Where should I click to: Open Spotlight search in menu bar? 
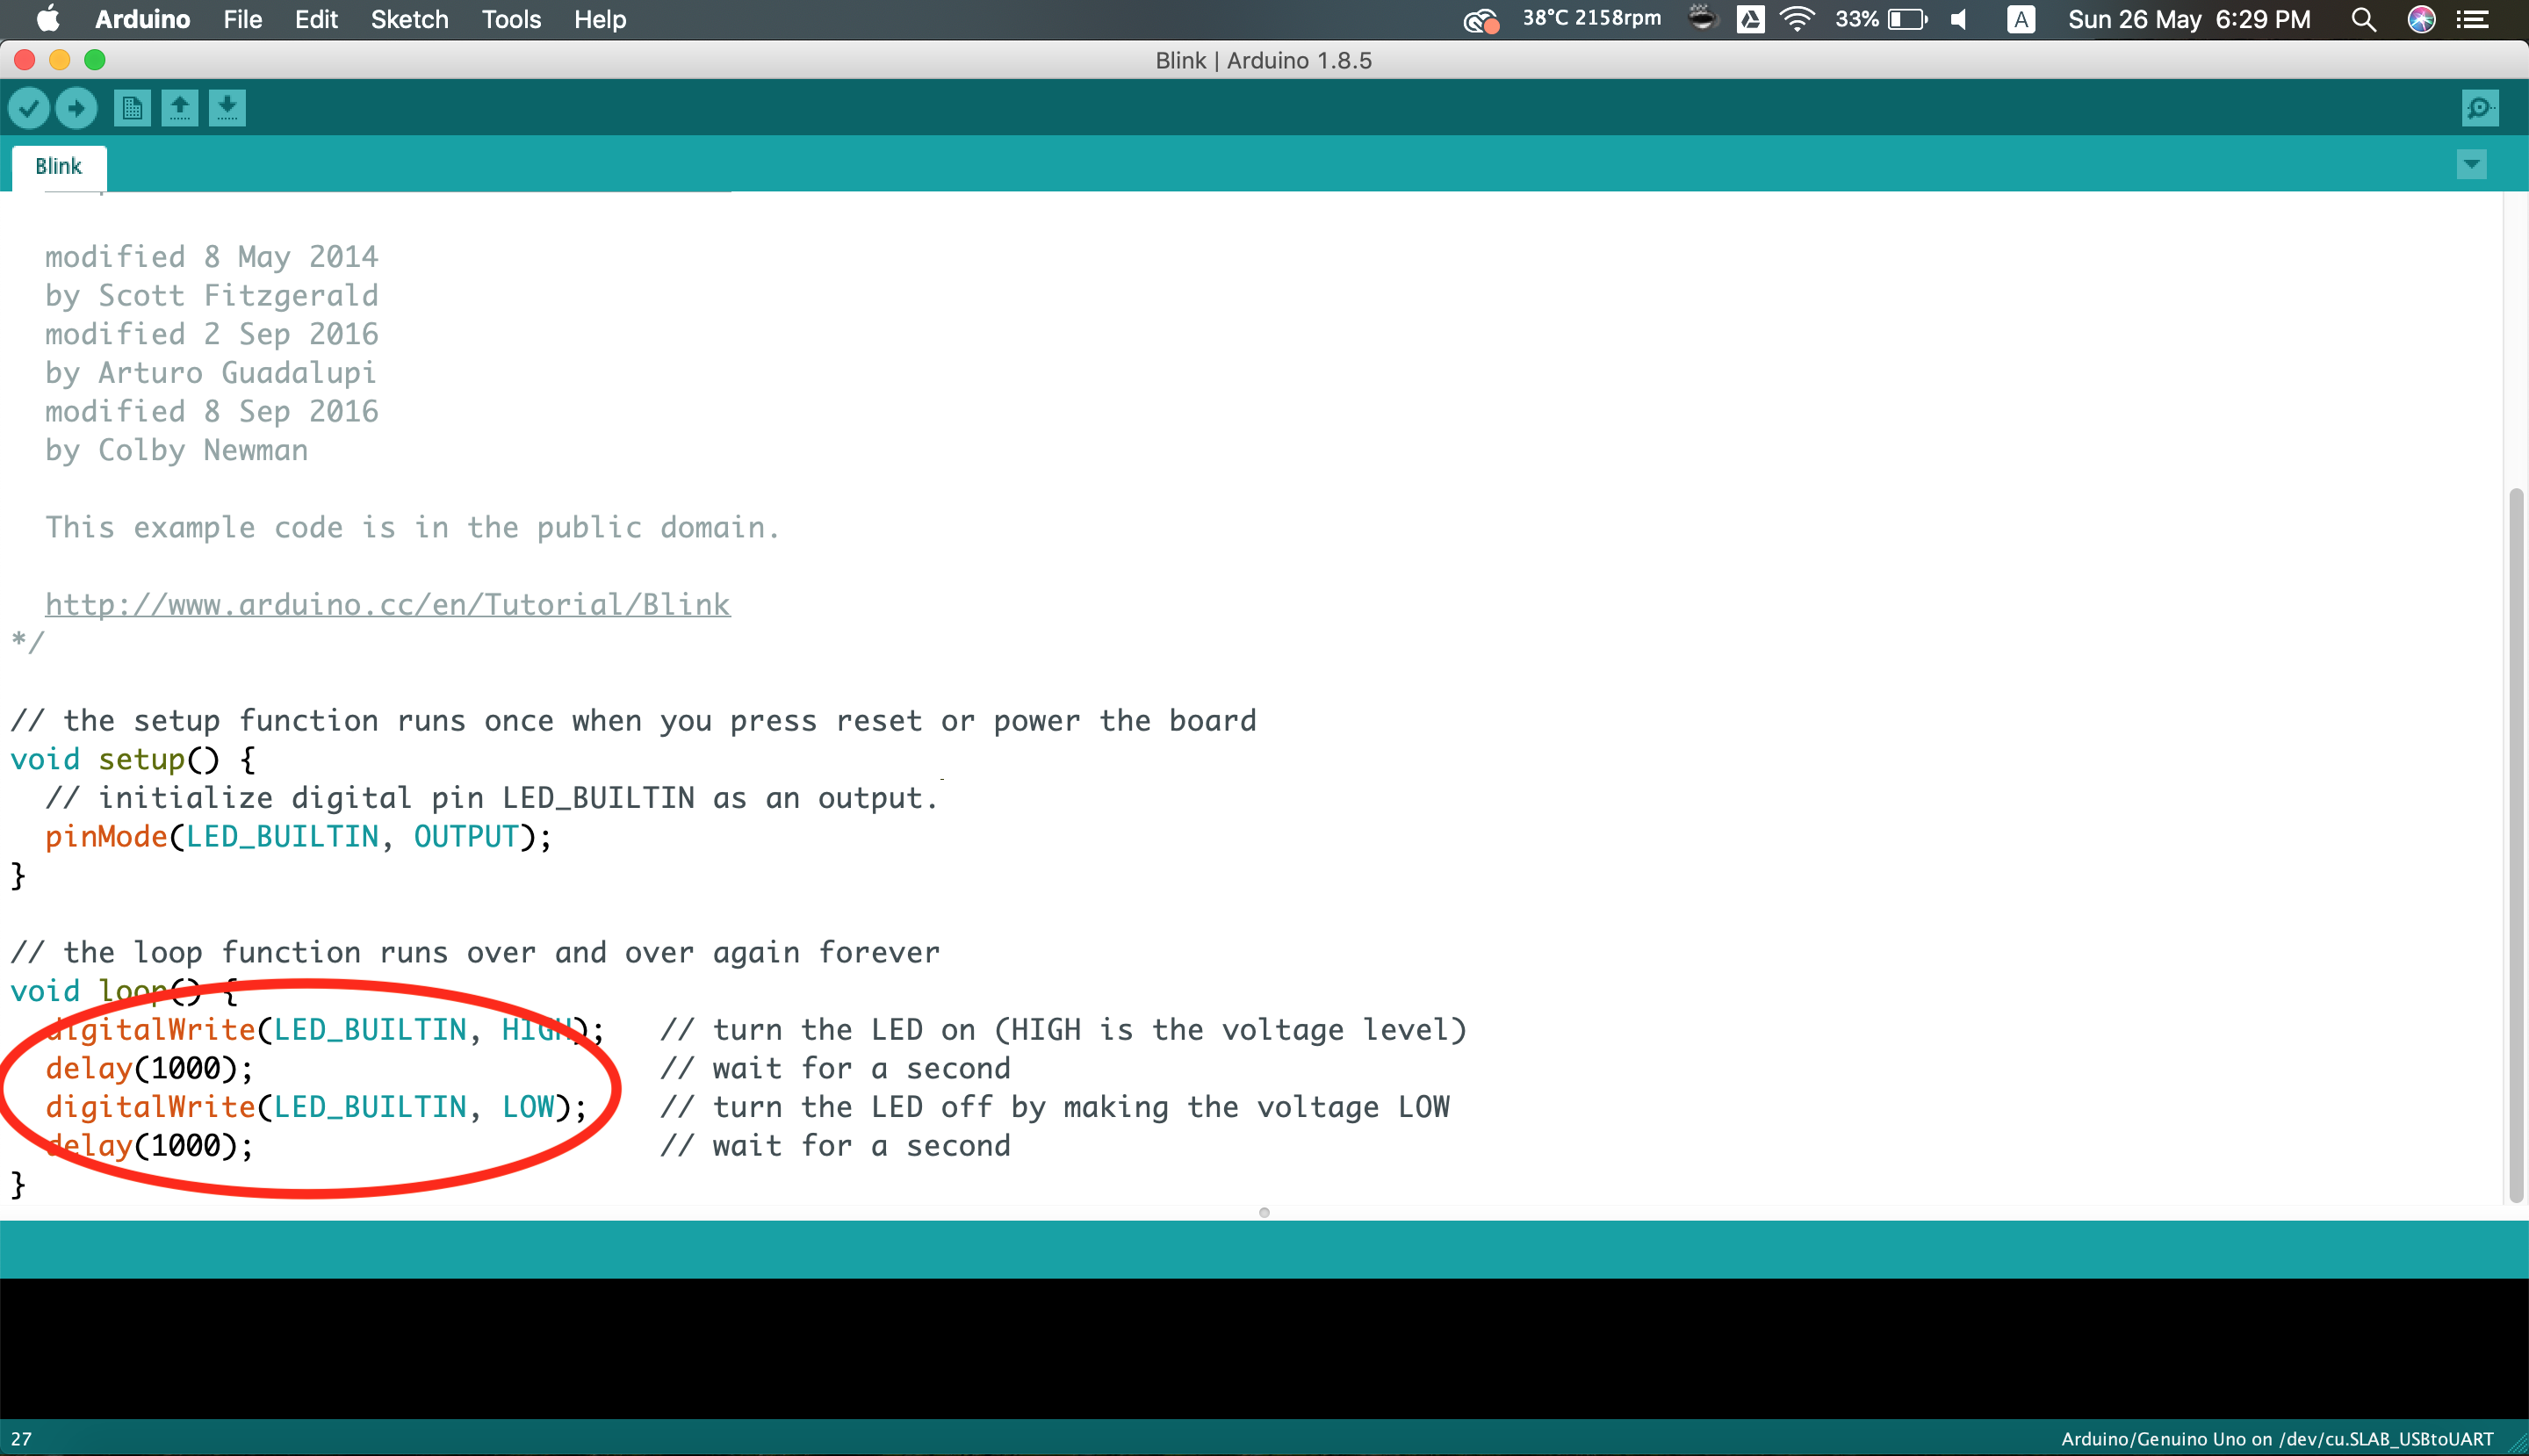click(2363, 20)
